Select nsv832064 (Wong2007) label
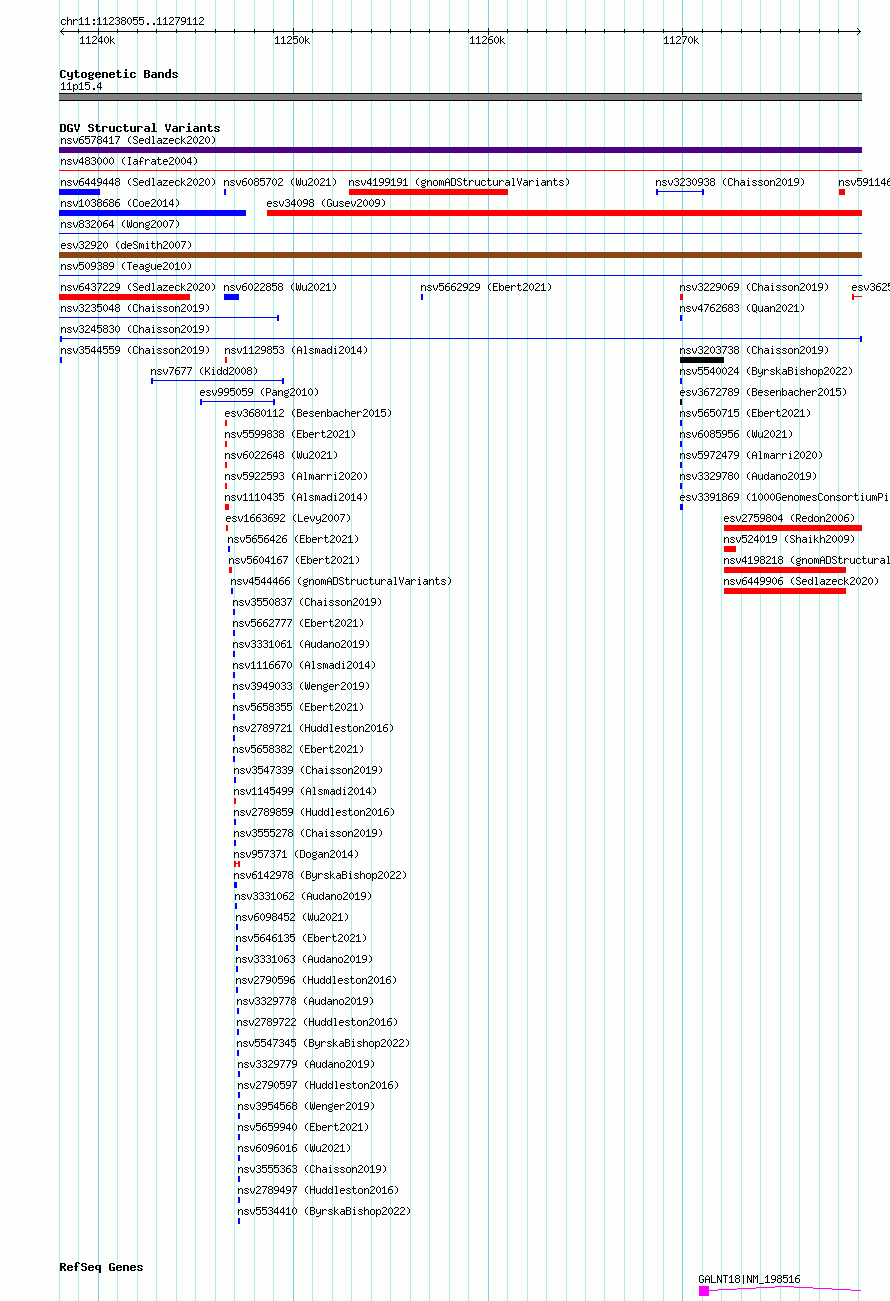 coord(120,224)
